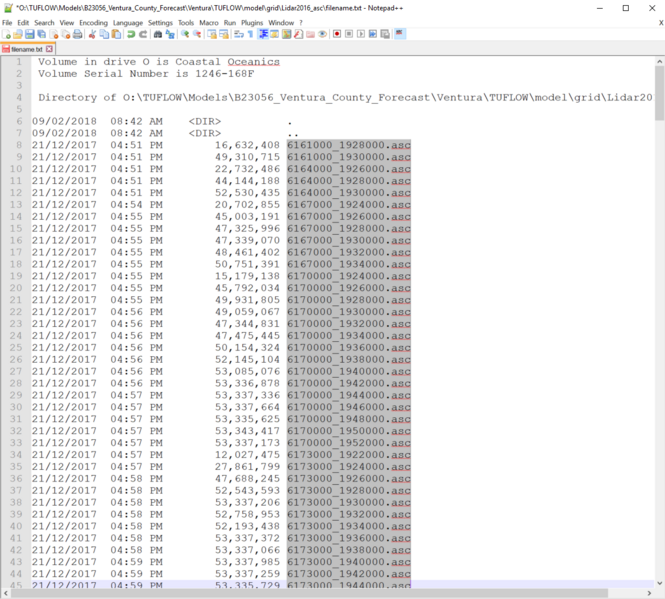
Task: Expand the Encoding menu
Action: pos(93,22)
